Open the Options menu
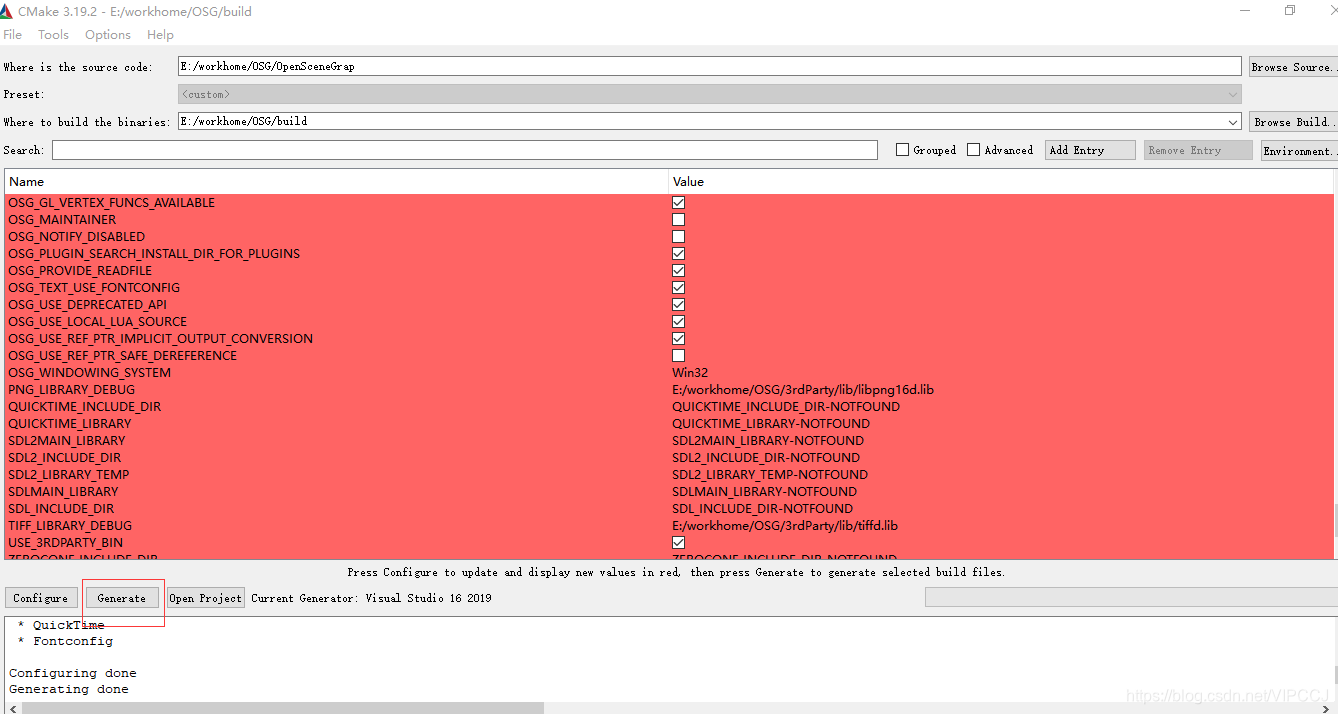Viewport: 1338px width, 714px height. coord(108,34)
